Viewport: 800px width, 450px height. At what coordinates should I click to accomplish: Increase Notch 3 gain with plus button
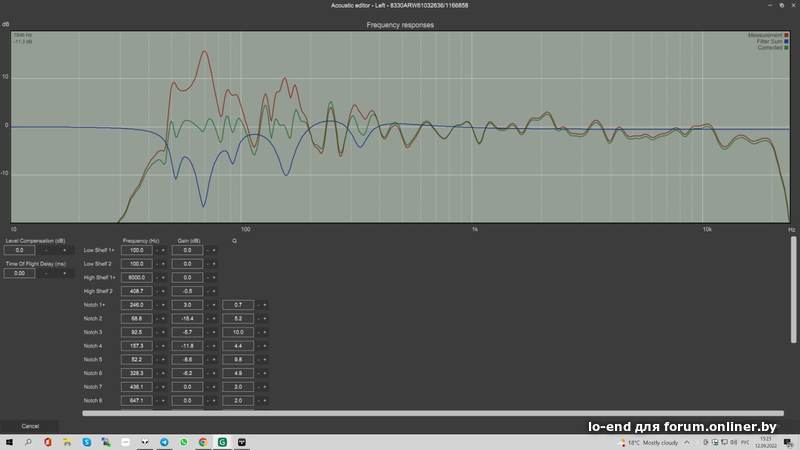tap(214, 332)
